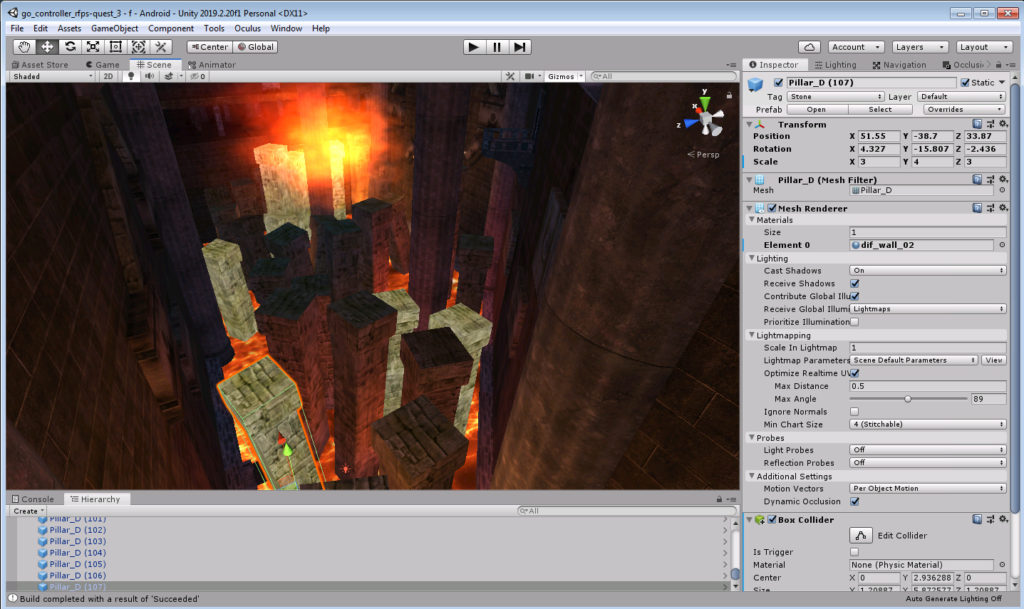
Task: Collapse the Transform component
Action: point(750,124)
